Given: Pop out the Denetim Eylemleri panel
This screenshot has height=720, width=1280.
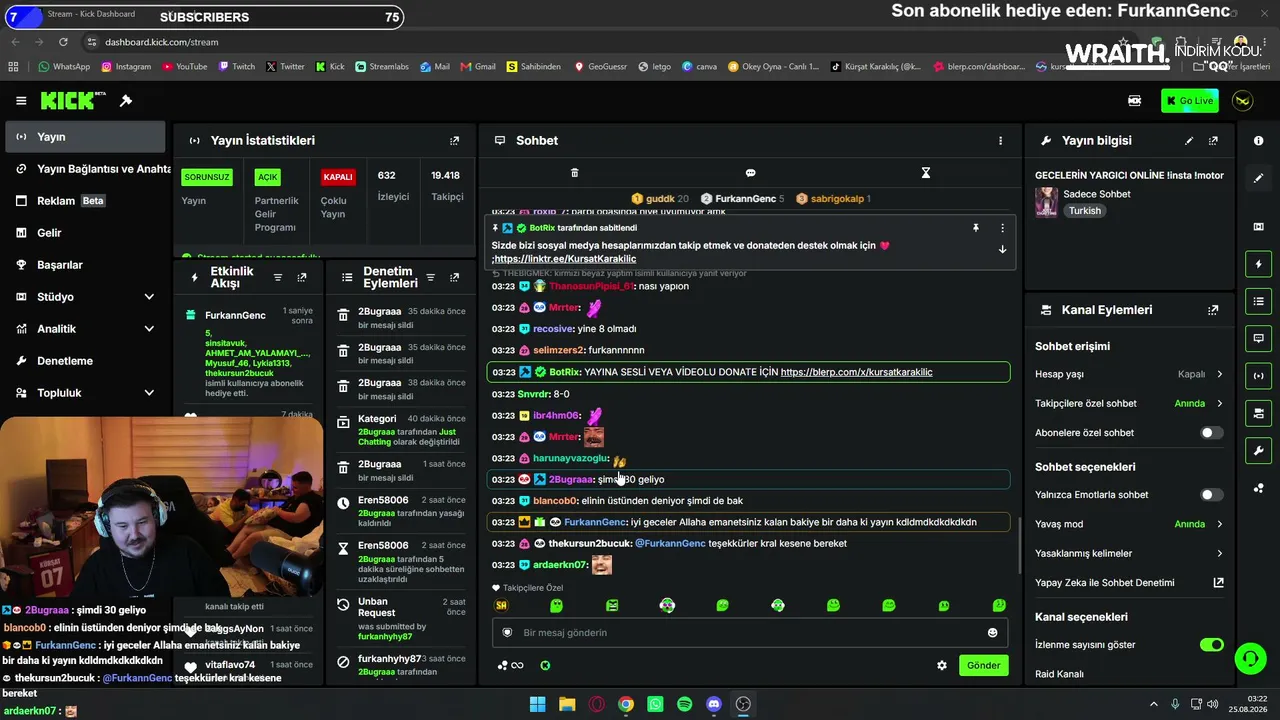Looking at the screenshot, I should (454, 277).
